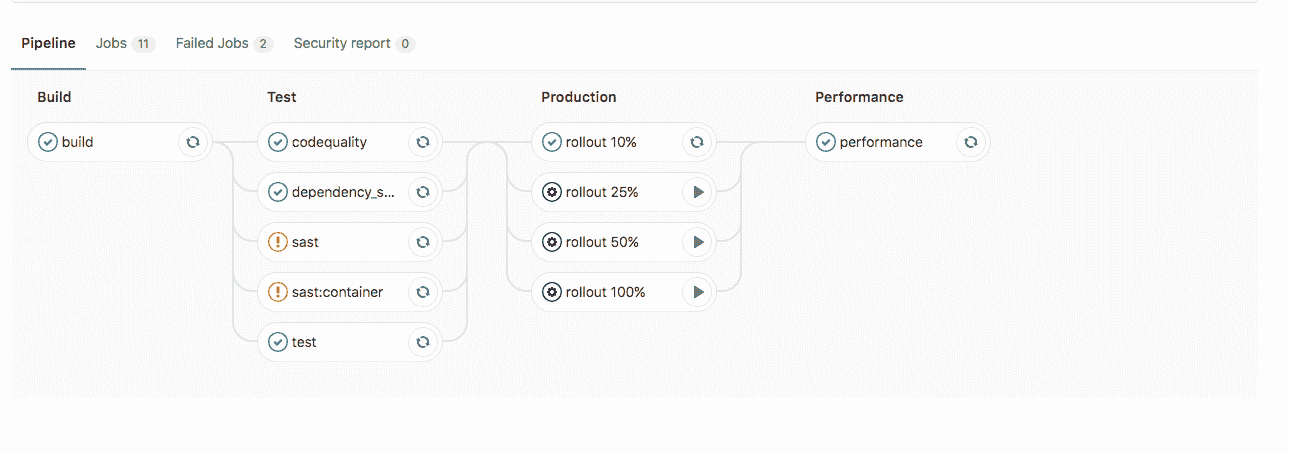
Task: Retry the dependency scanning job
Action: [x=423, y=192]
